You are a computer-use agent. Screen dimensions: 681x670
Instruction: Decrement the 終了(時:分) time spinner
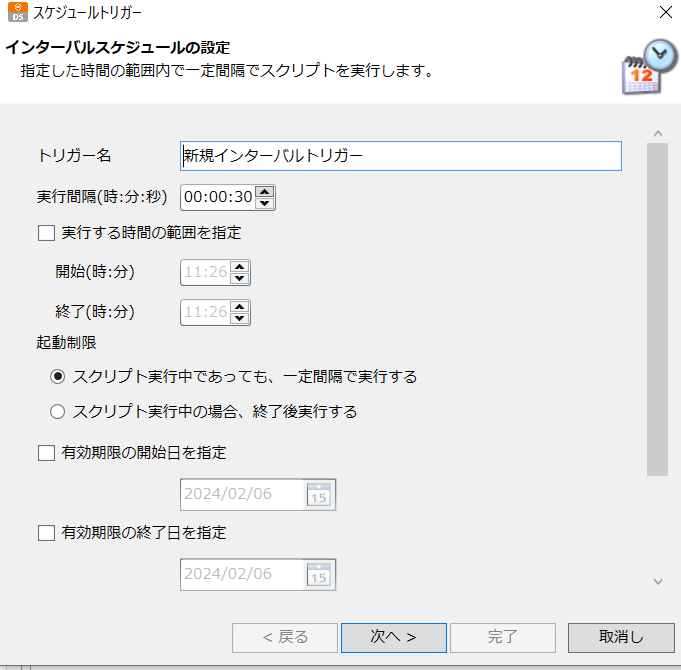240,318
